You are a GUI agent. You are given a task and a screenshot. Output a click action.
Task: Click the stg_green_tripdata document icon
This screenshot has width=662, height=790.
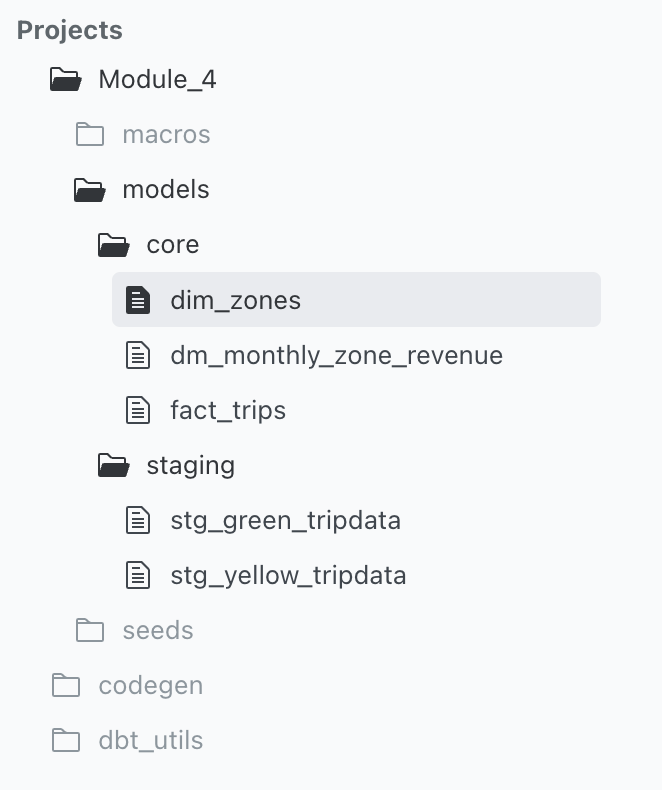coord(138,520)
